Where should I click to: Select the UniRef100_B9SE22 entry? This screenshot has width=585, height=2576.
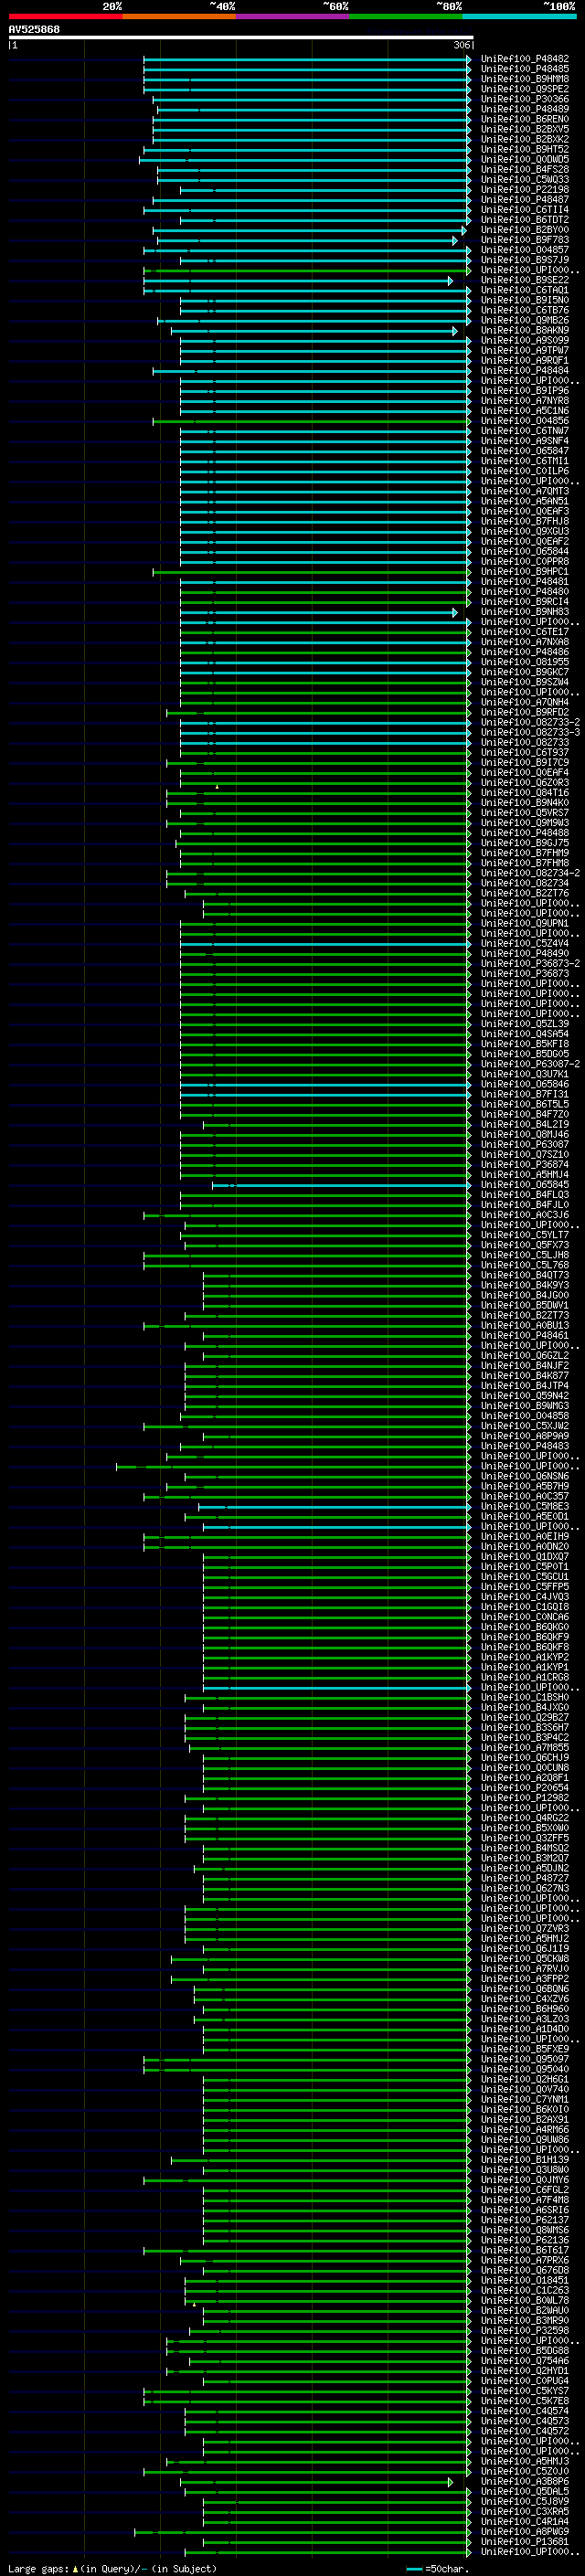(x=524, y=280)
